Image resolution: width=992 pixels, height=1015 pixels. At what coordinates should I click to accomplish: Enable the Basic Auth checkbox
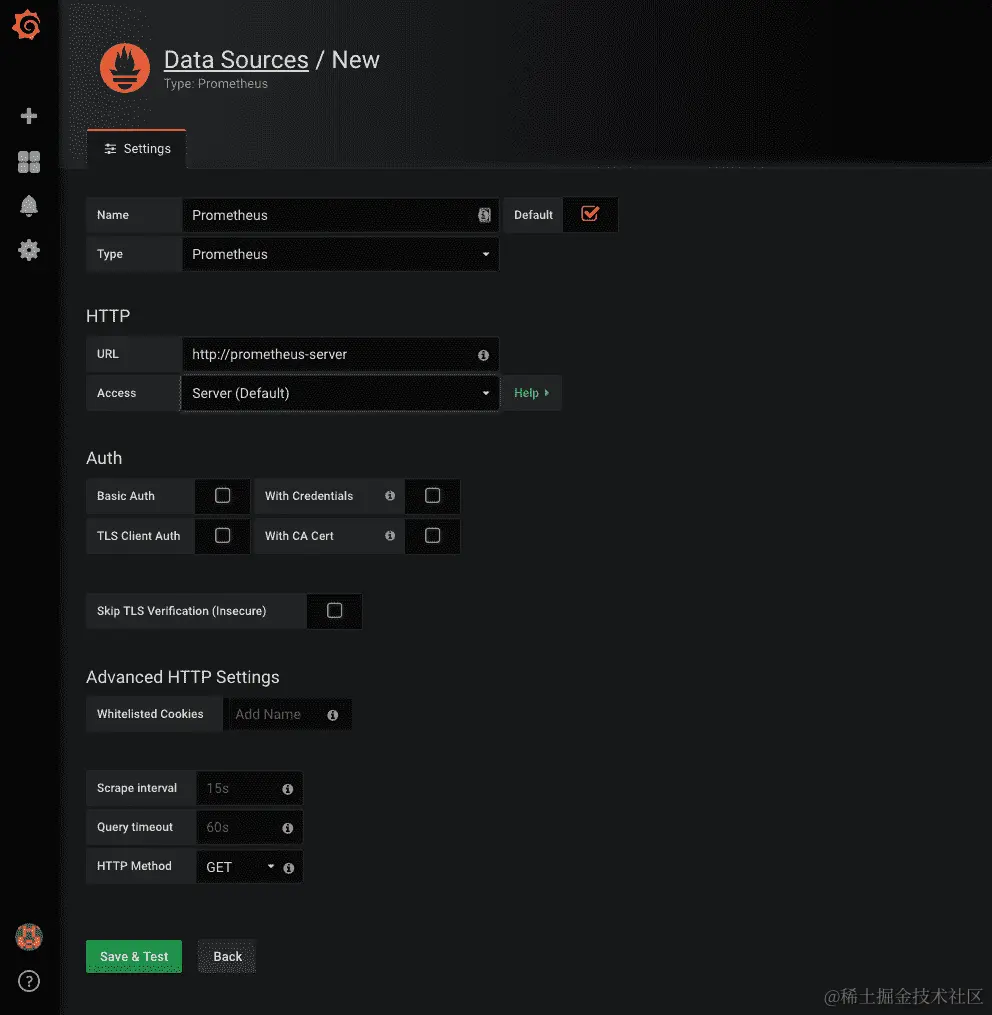[x=222, y=496]
